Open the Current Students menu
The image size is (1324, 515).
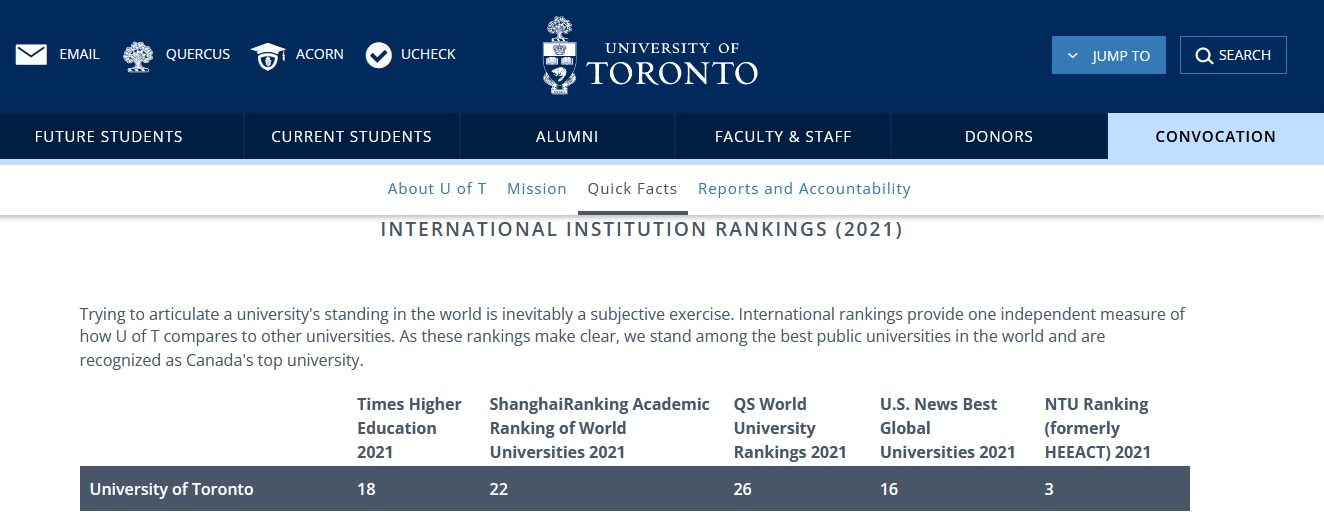(x=352, y=136)
